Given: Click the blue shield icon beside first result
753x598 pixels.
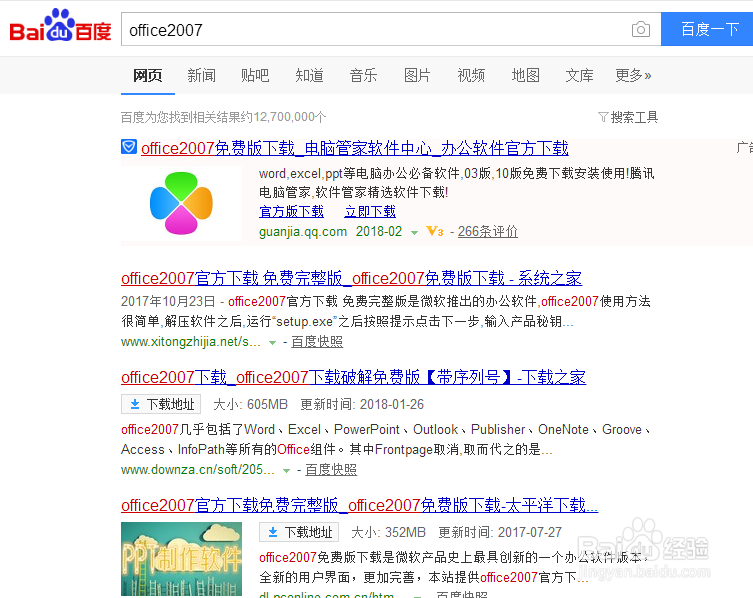Looking at the screenshot, I should [x=129, y=147].
